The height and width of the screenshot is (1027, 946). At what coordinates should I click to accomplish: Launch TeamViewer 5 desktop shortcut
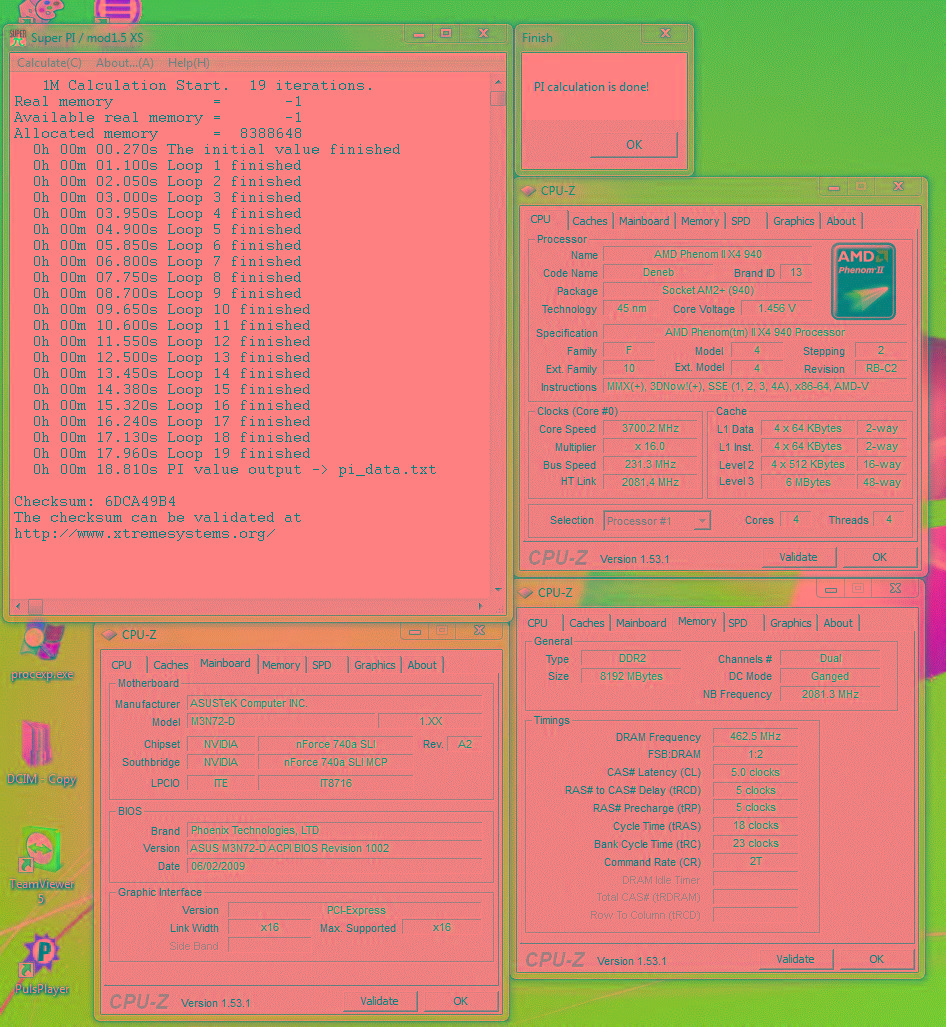pyautogui.click(x=41, y=865)
